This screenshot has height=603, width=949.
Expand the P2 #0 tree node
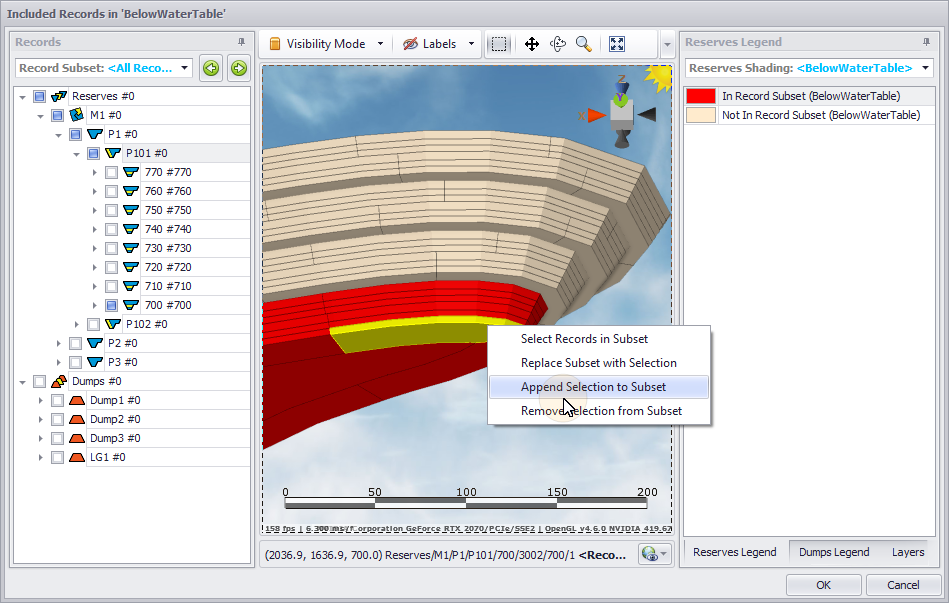[59, 343]
